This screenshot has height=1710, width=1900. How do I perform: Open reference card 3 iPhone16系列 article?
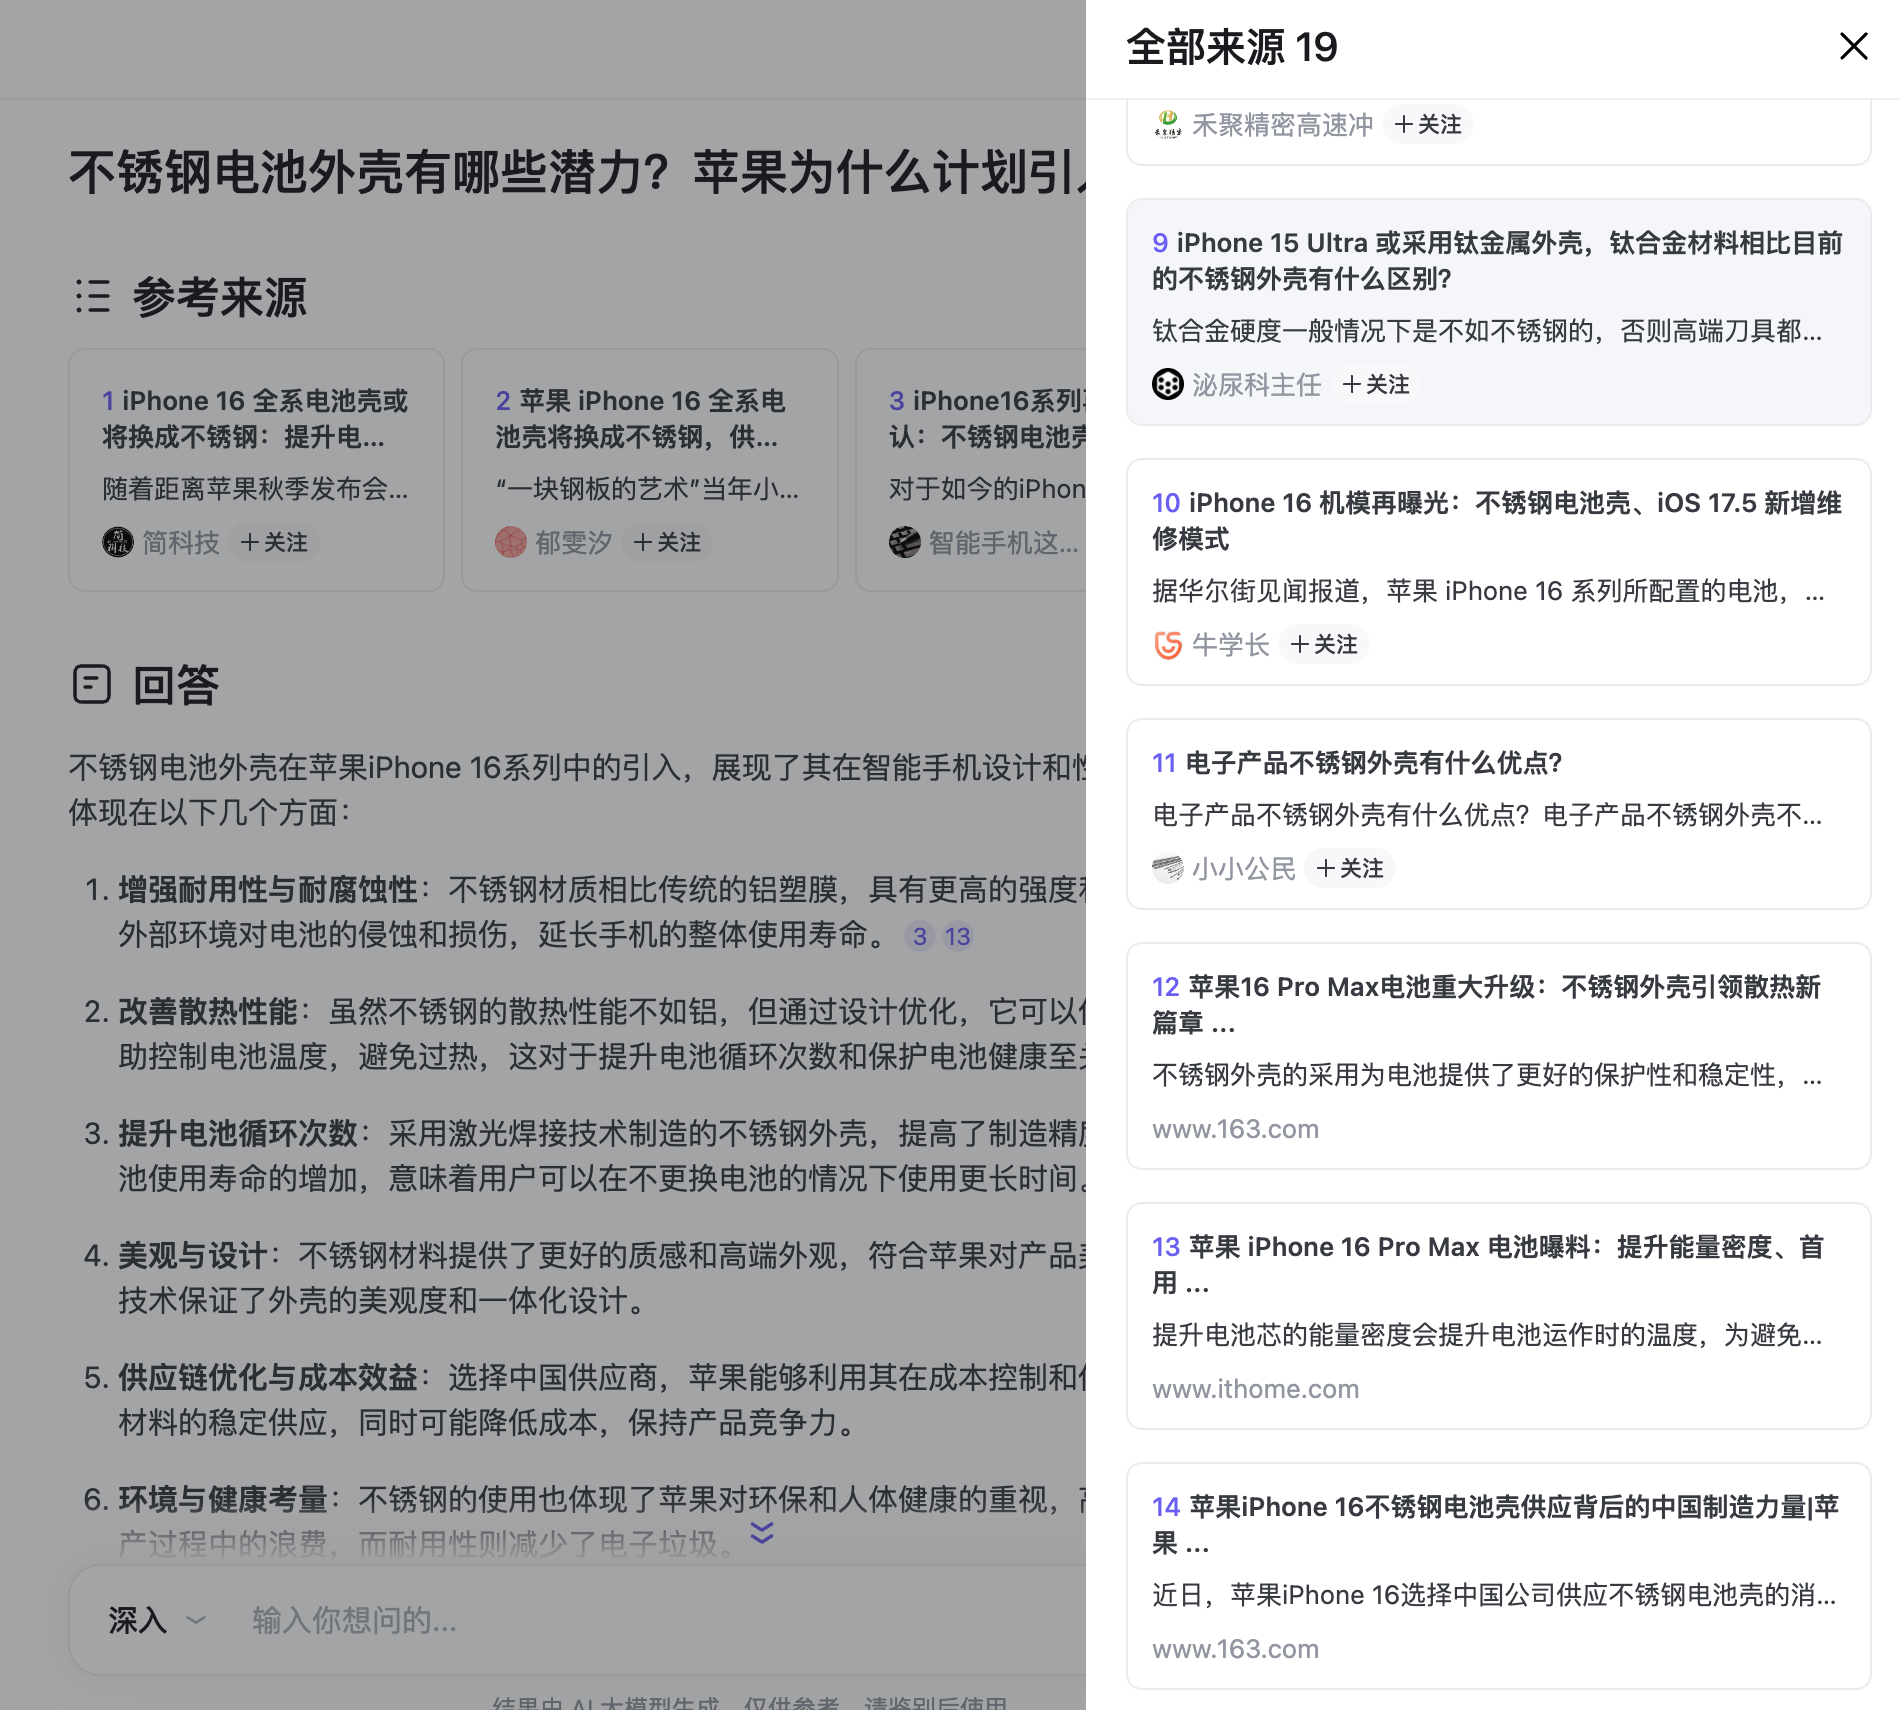pyautogui.click(x=971, y=470)
